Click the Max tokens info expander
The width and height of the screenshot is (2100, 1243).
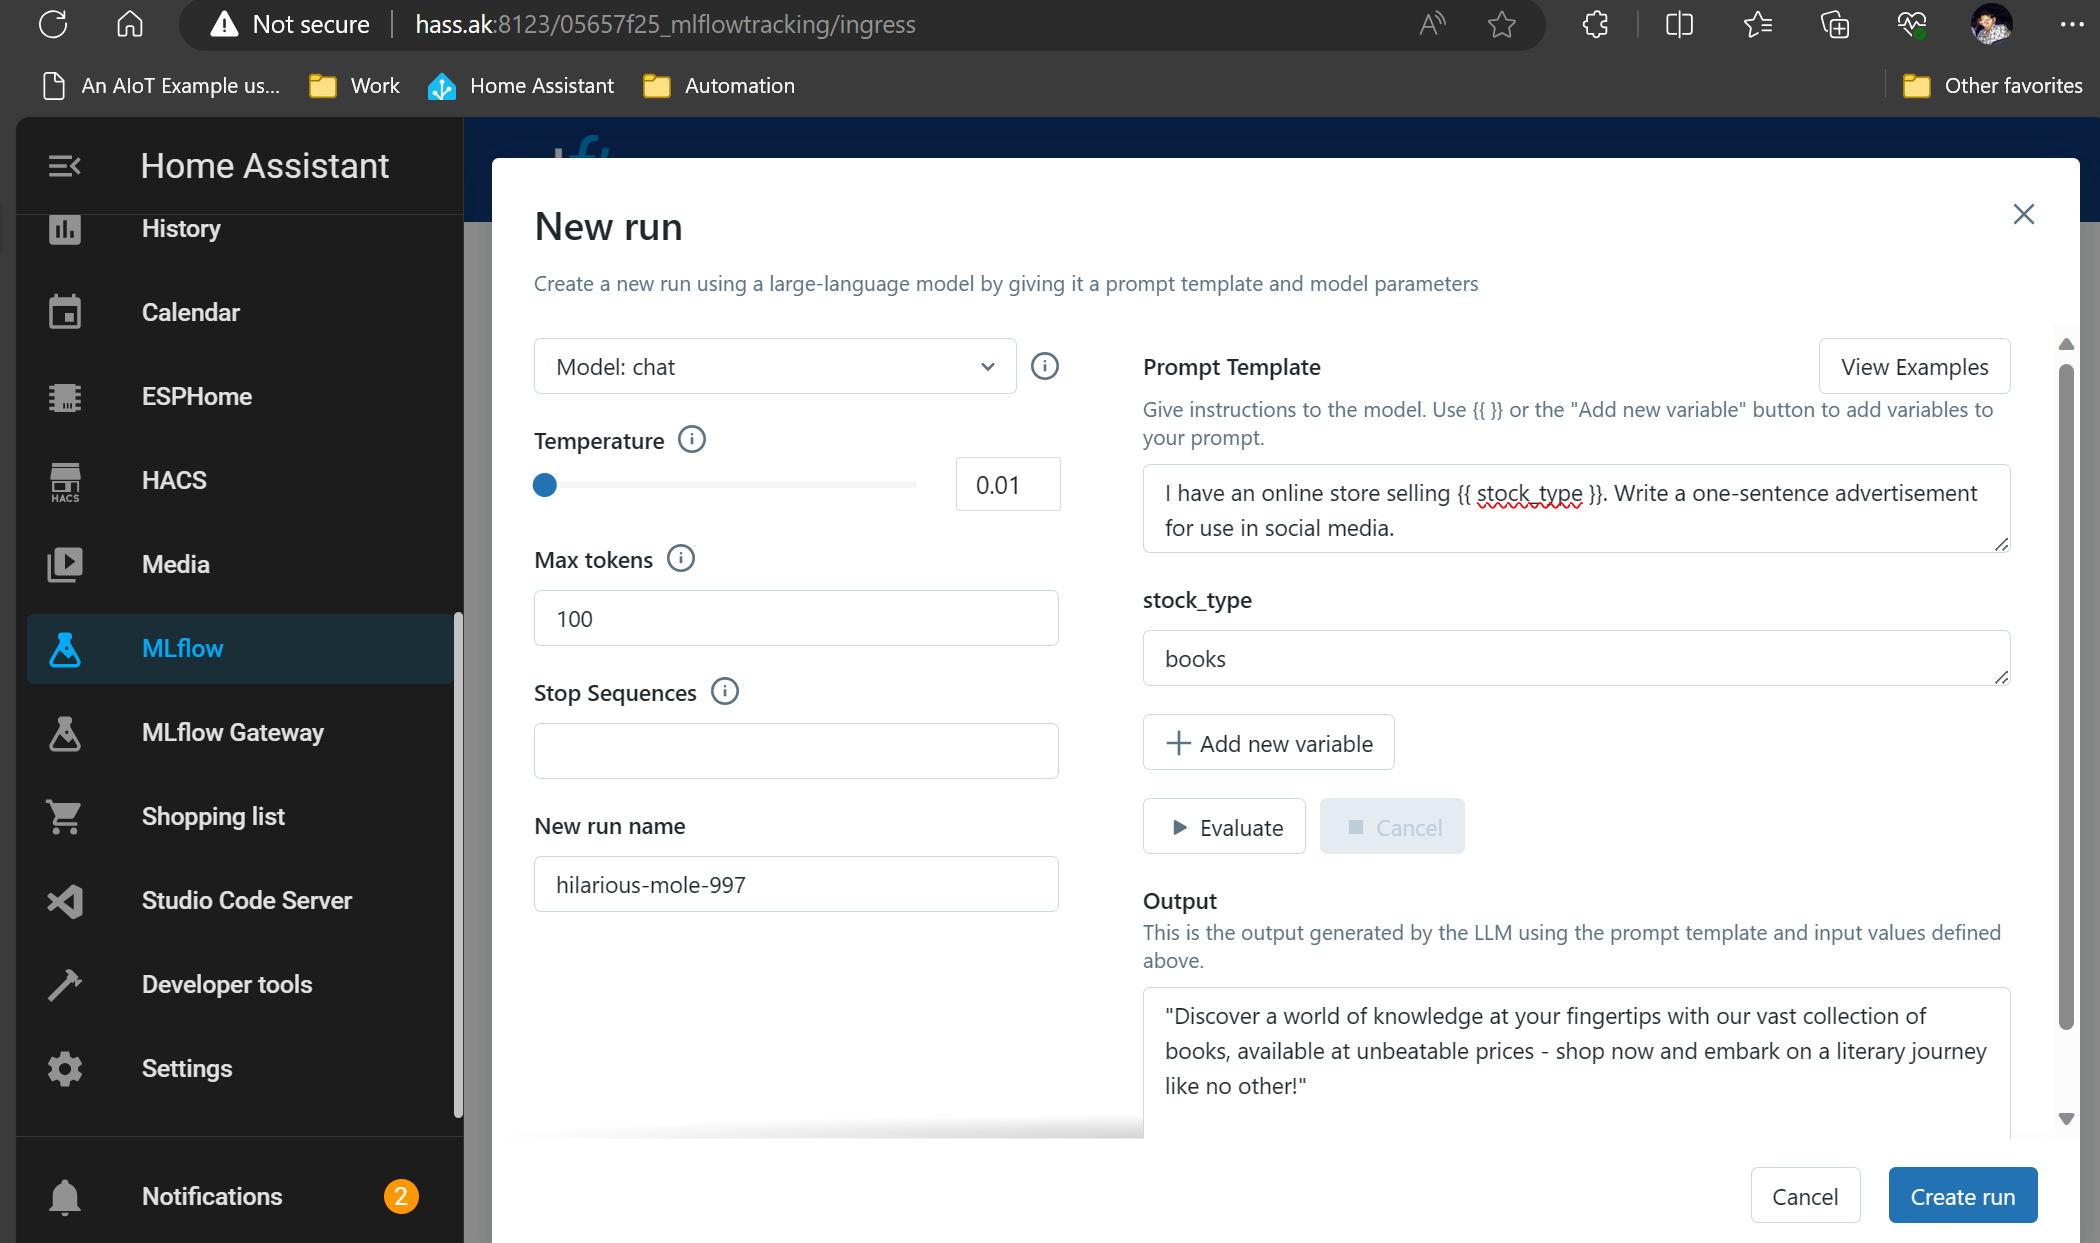pyautogui.click(x=681, y=558)
